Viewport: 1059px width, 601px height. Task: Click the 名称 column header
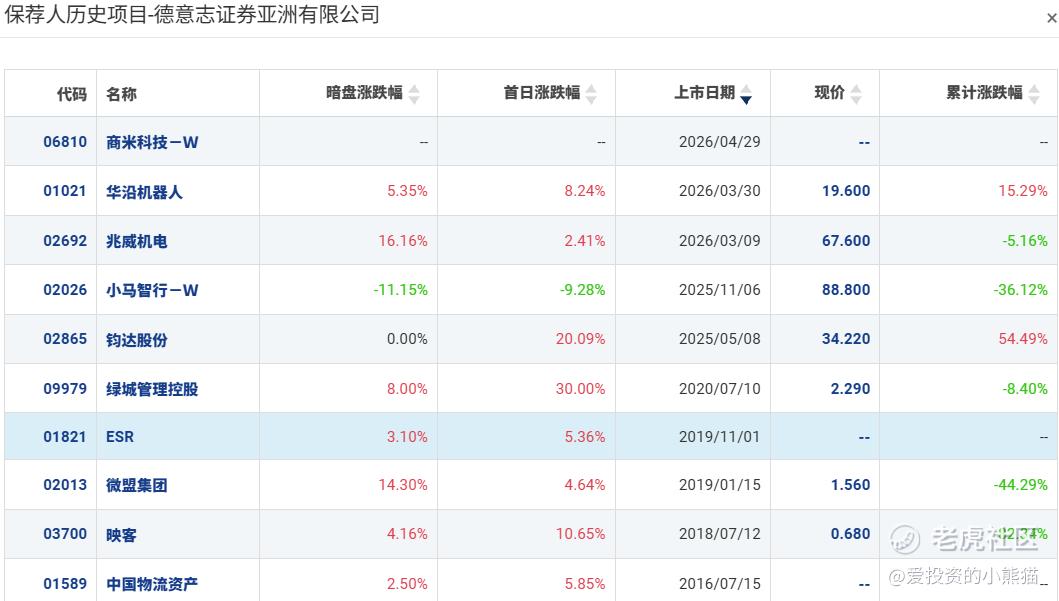122,94
